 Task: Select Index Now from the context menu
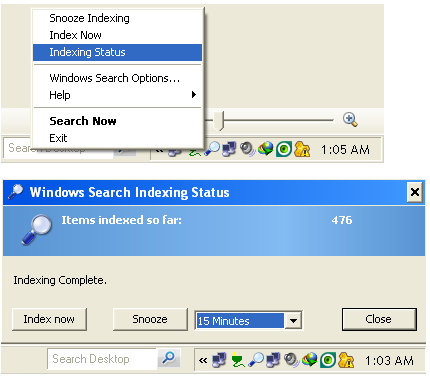point(117,35)
